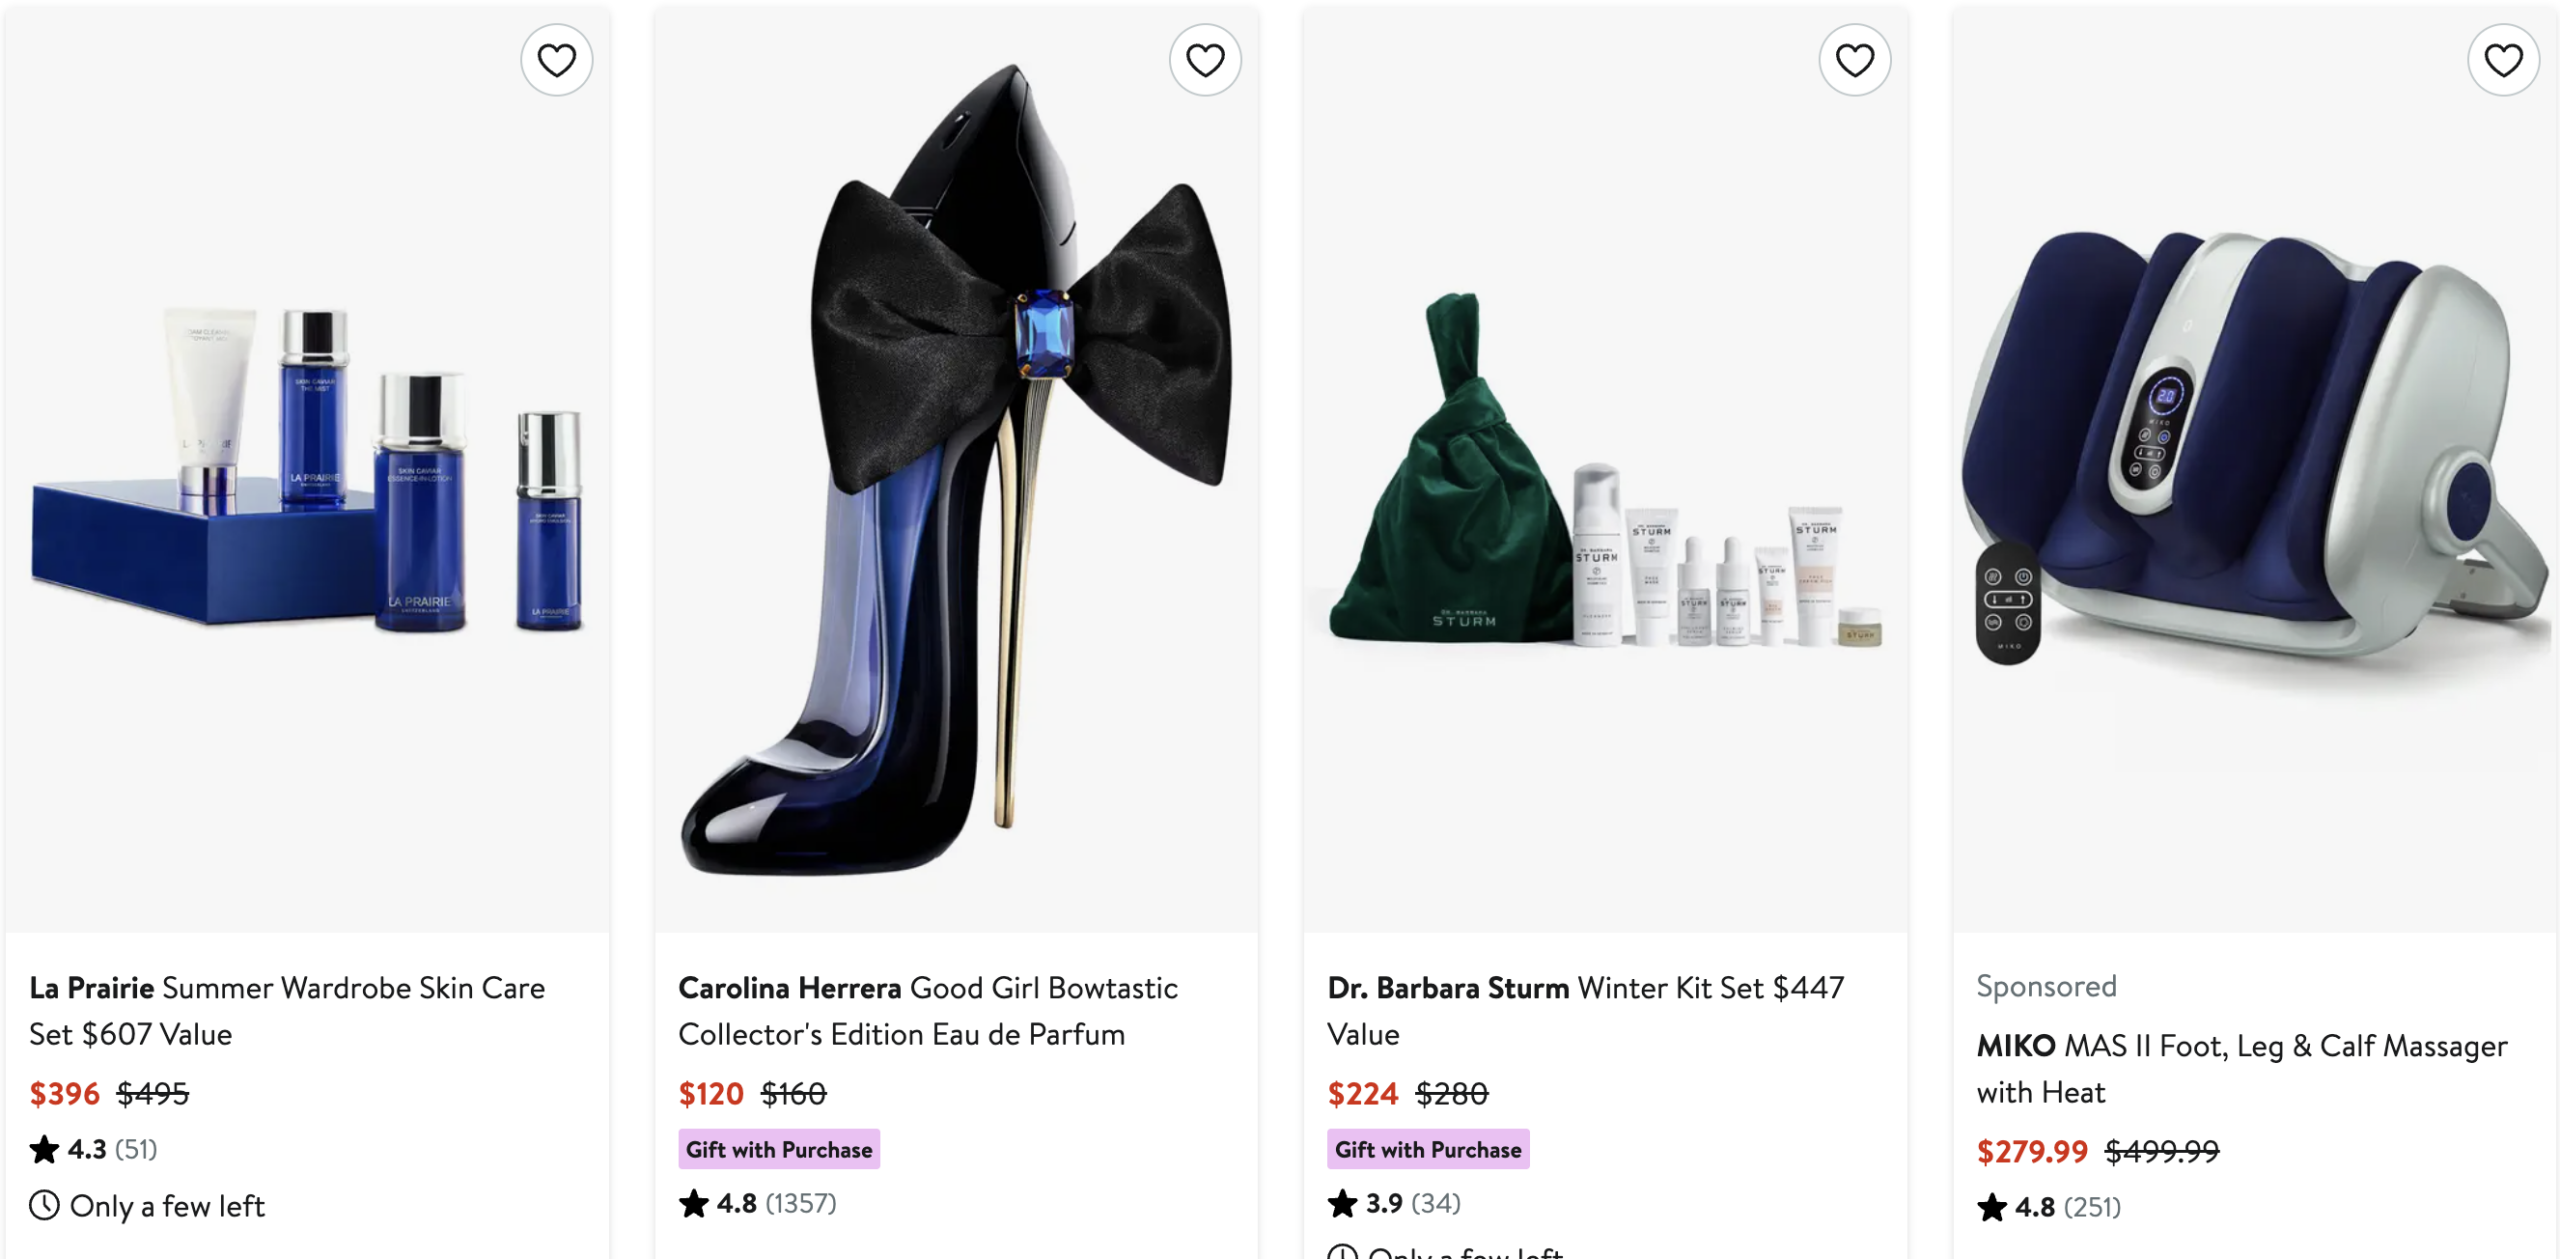The image size is (2560, 1259).
Task: Toggle the heart on Carolina Herrera perfume
Action: click(1205, 60)
